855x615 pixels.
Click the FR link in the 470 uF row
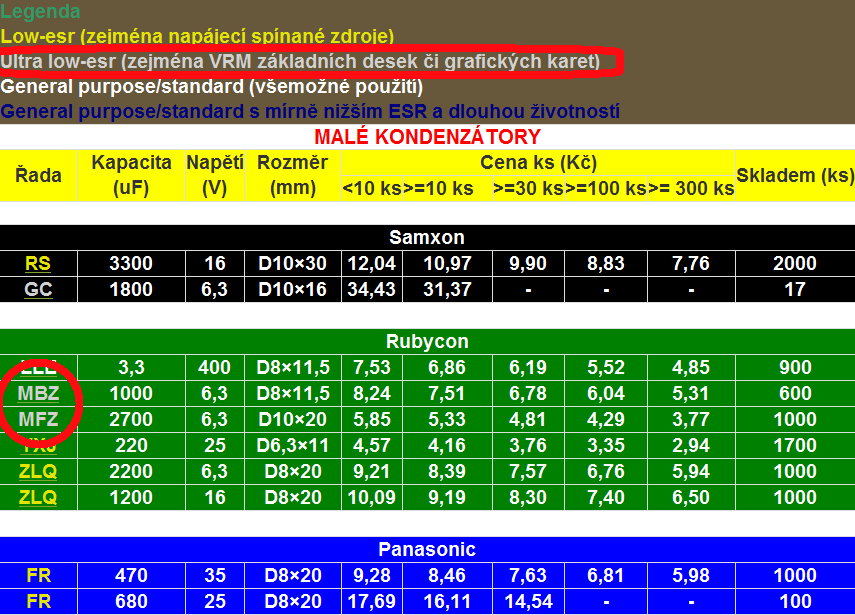[x=38, y=575]
